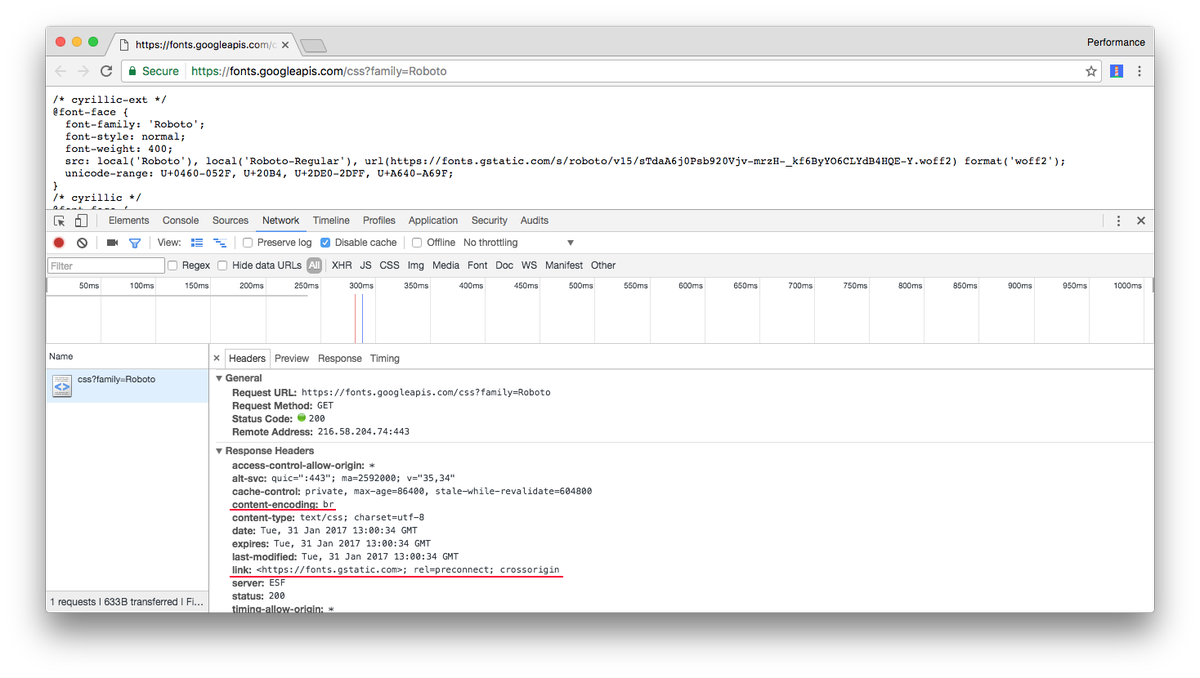1200x678 pixels.
Task: Click the Performance profile label
Action: (1116, 42)
